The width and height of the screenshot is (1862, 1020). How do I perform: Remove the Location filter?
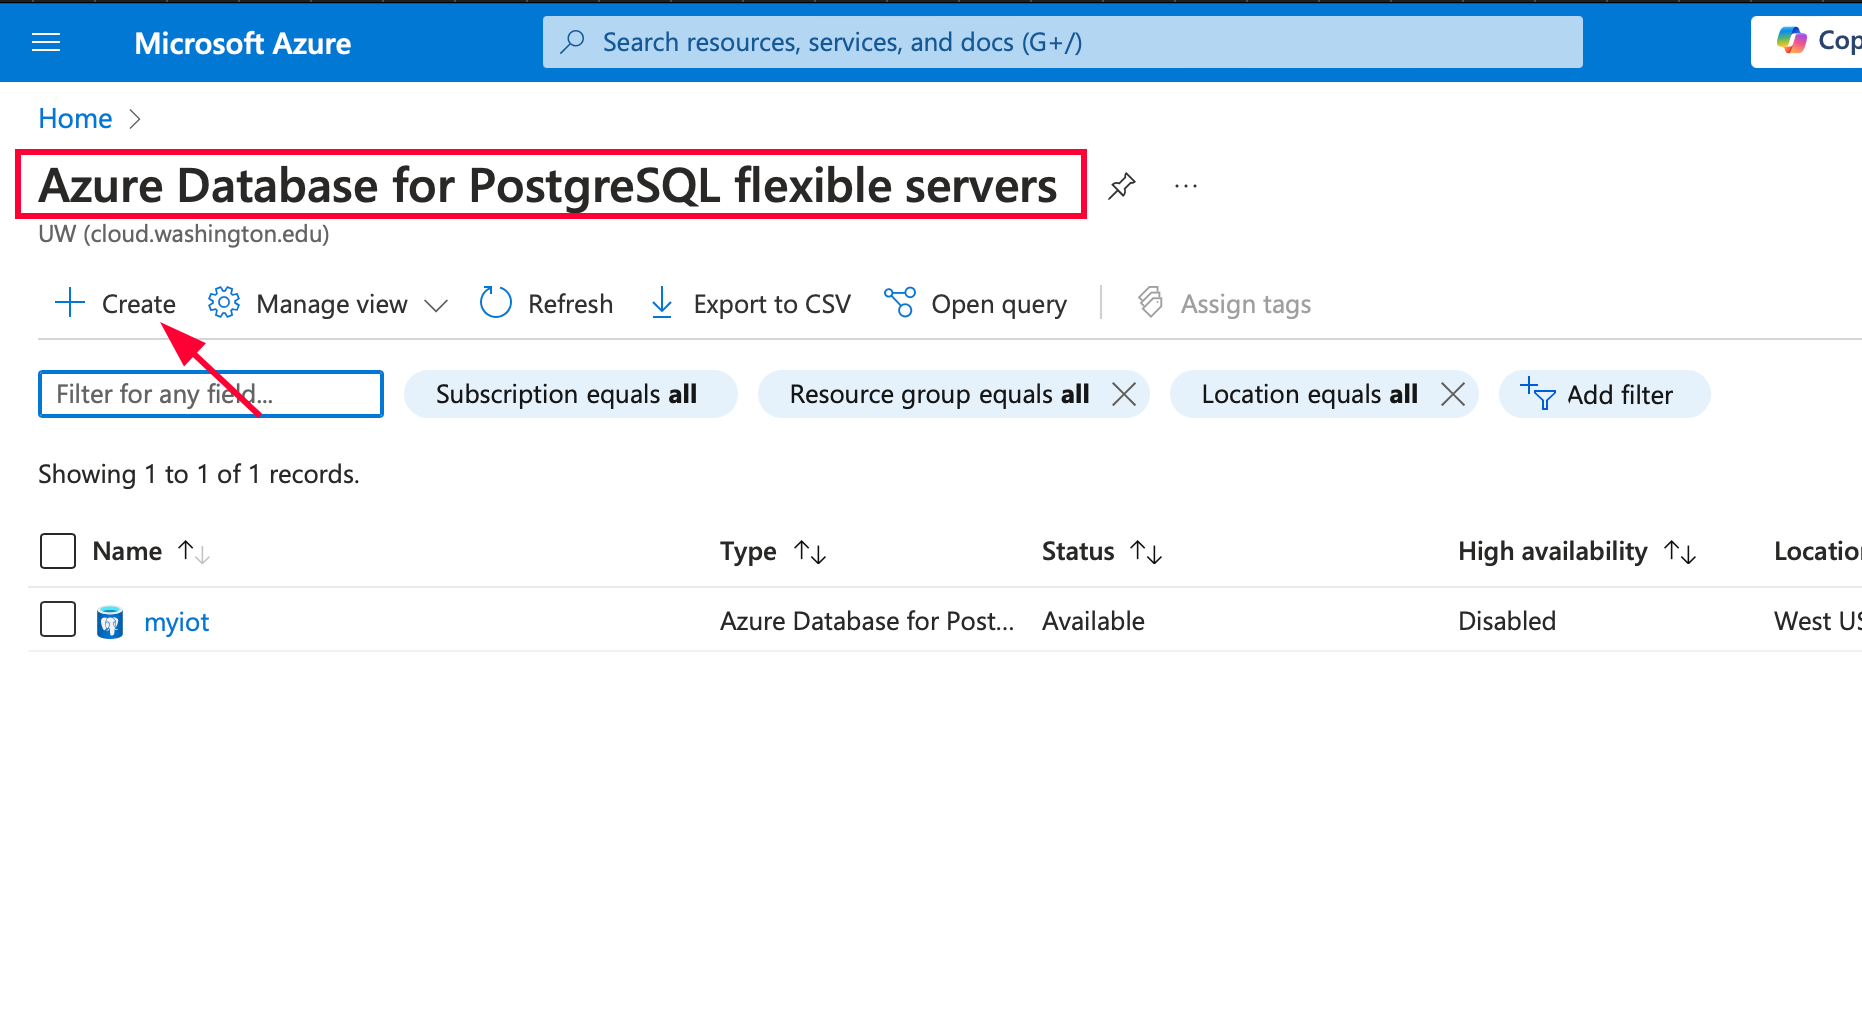coord(1453,394)
